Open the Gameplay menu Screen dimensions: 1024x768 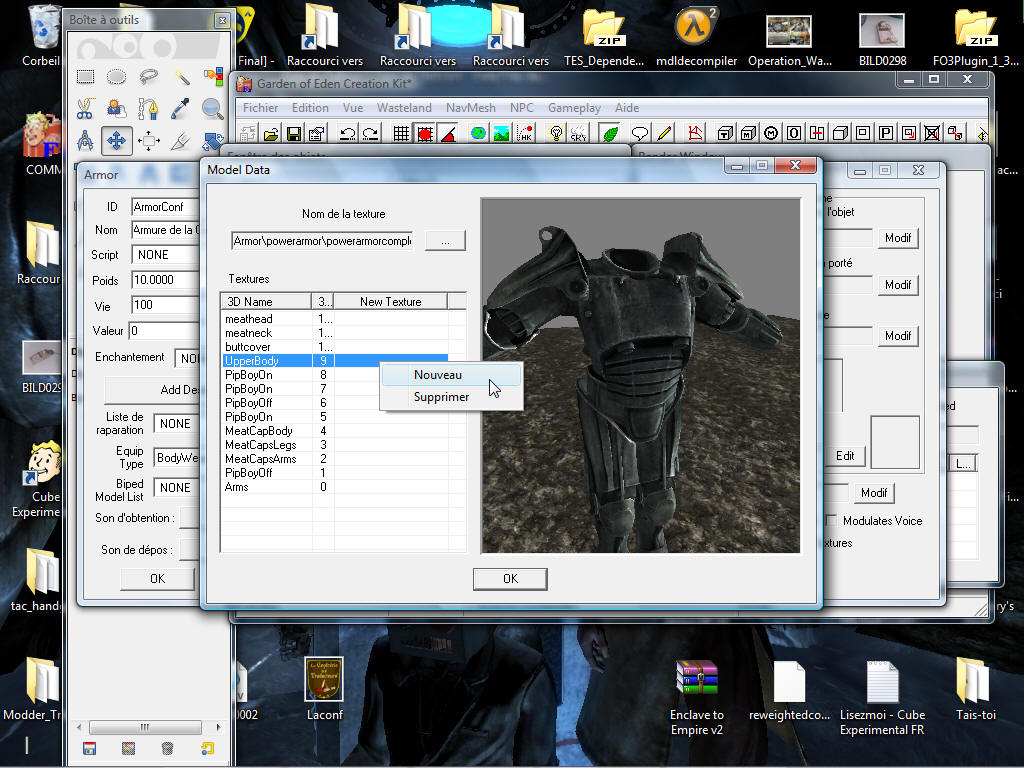point(574,108)
